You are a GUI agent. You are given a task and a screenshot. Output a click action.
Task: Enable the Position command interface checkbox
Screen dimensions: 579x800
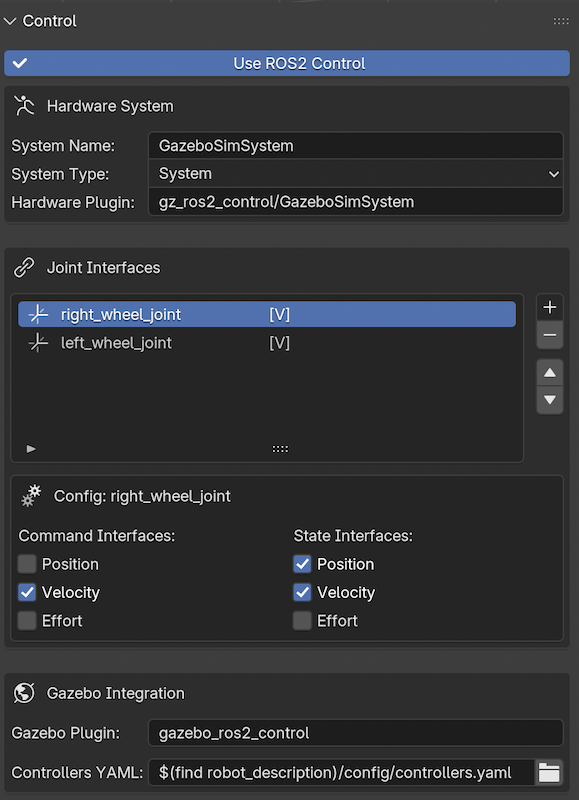27,564
